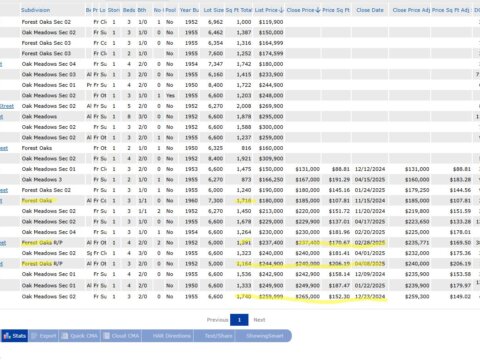The image size is (480, 360).
Task: Go to page 1 of results
Action: click(239, 320)
